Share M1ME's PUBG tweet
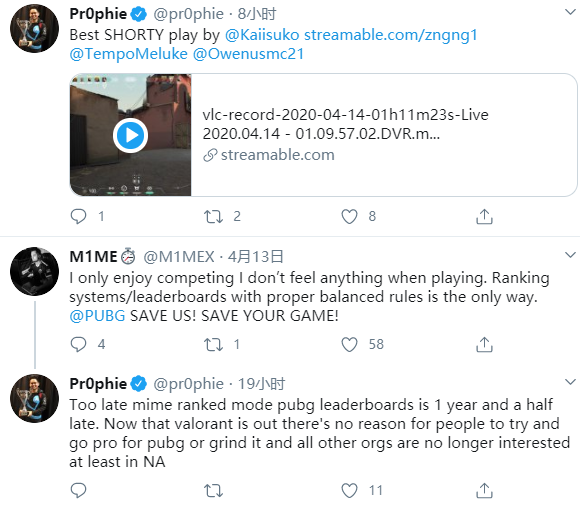This screenshot has height=507, width=580. coord(484,344)
